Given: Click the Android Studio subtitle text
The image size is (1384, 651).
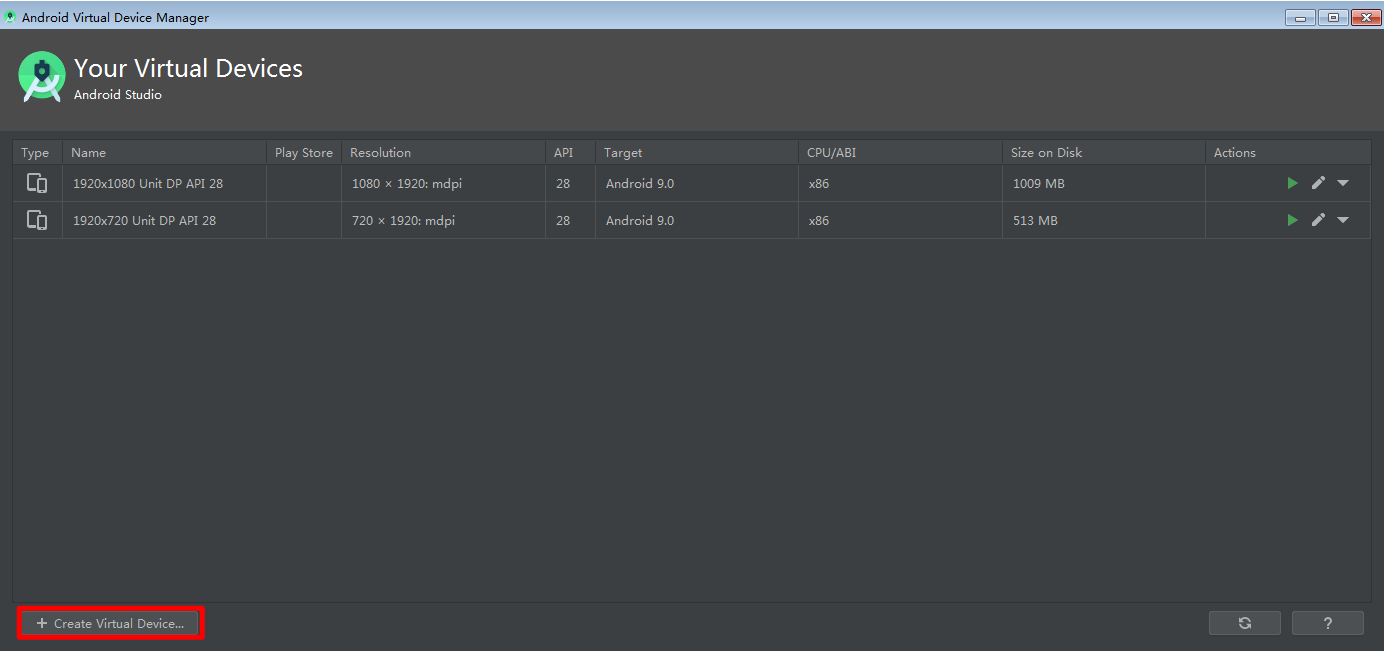Looking at the screenshot, I should click(118, 95).
